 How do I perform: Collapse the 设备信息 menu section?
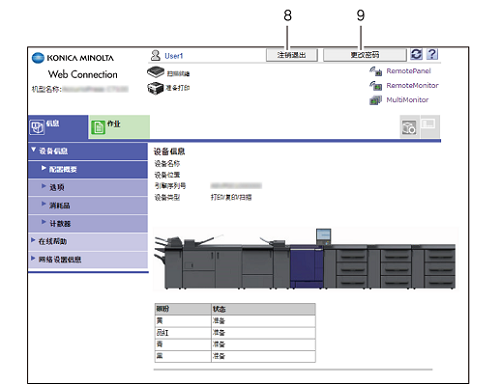coord(88,151)
